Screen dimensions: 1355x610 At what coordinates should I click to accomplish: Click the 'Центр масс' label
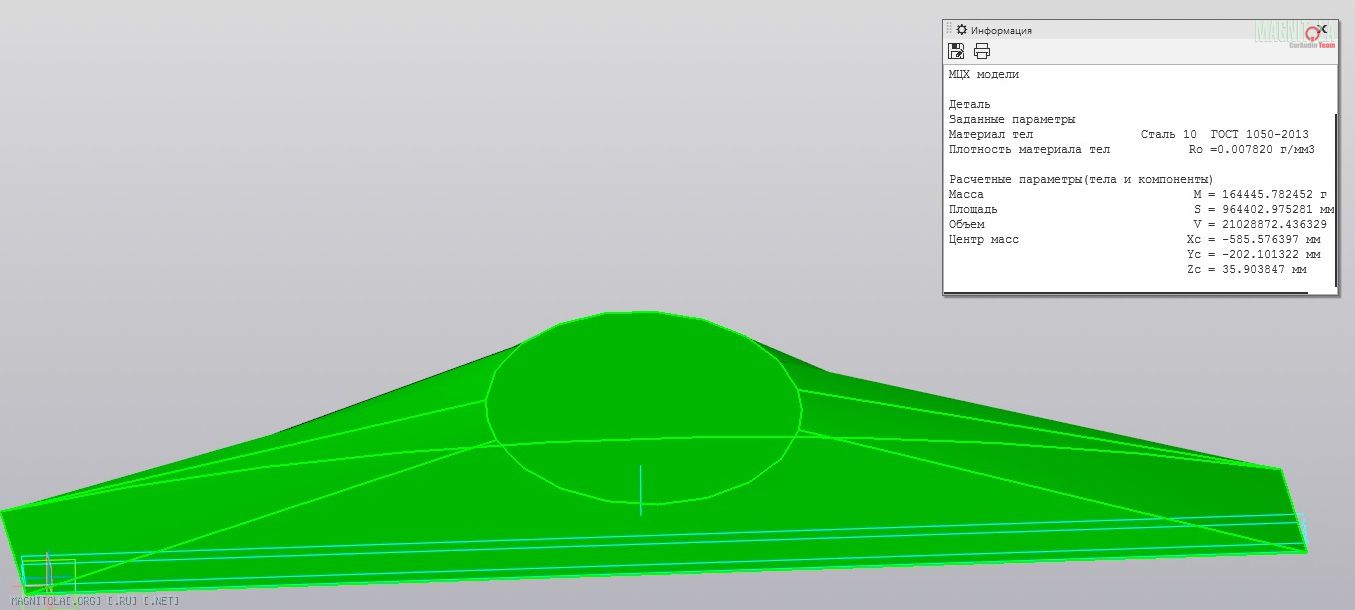[984, 239]
